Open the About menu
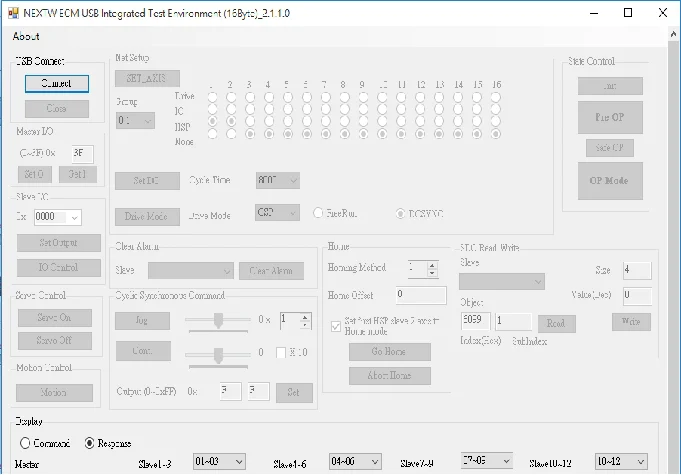This screenshot has width=681, height=475. (x=26, y=36)
